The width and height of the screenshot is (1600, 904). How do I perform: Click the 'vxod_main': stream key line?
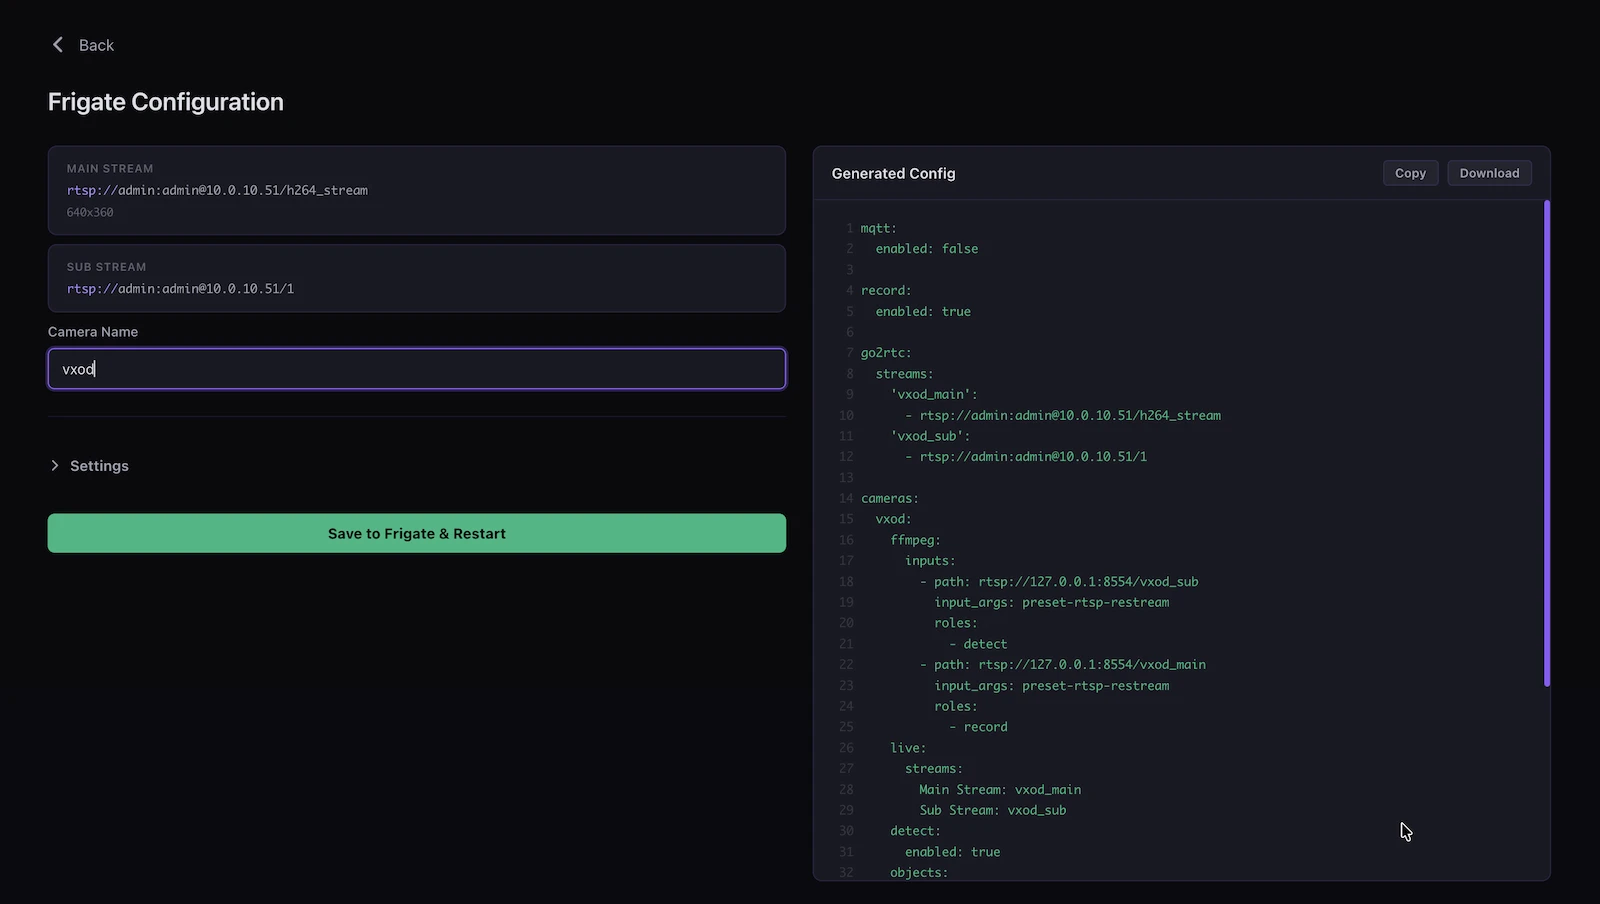[934, 394]
